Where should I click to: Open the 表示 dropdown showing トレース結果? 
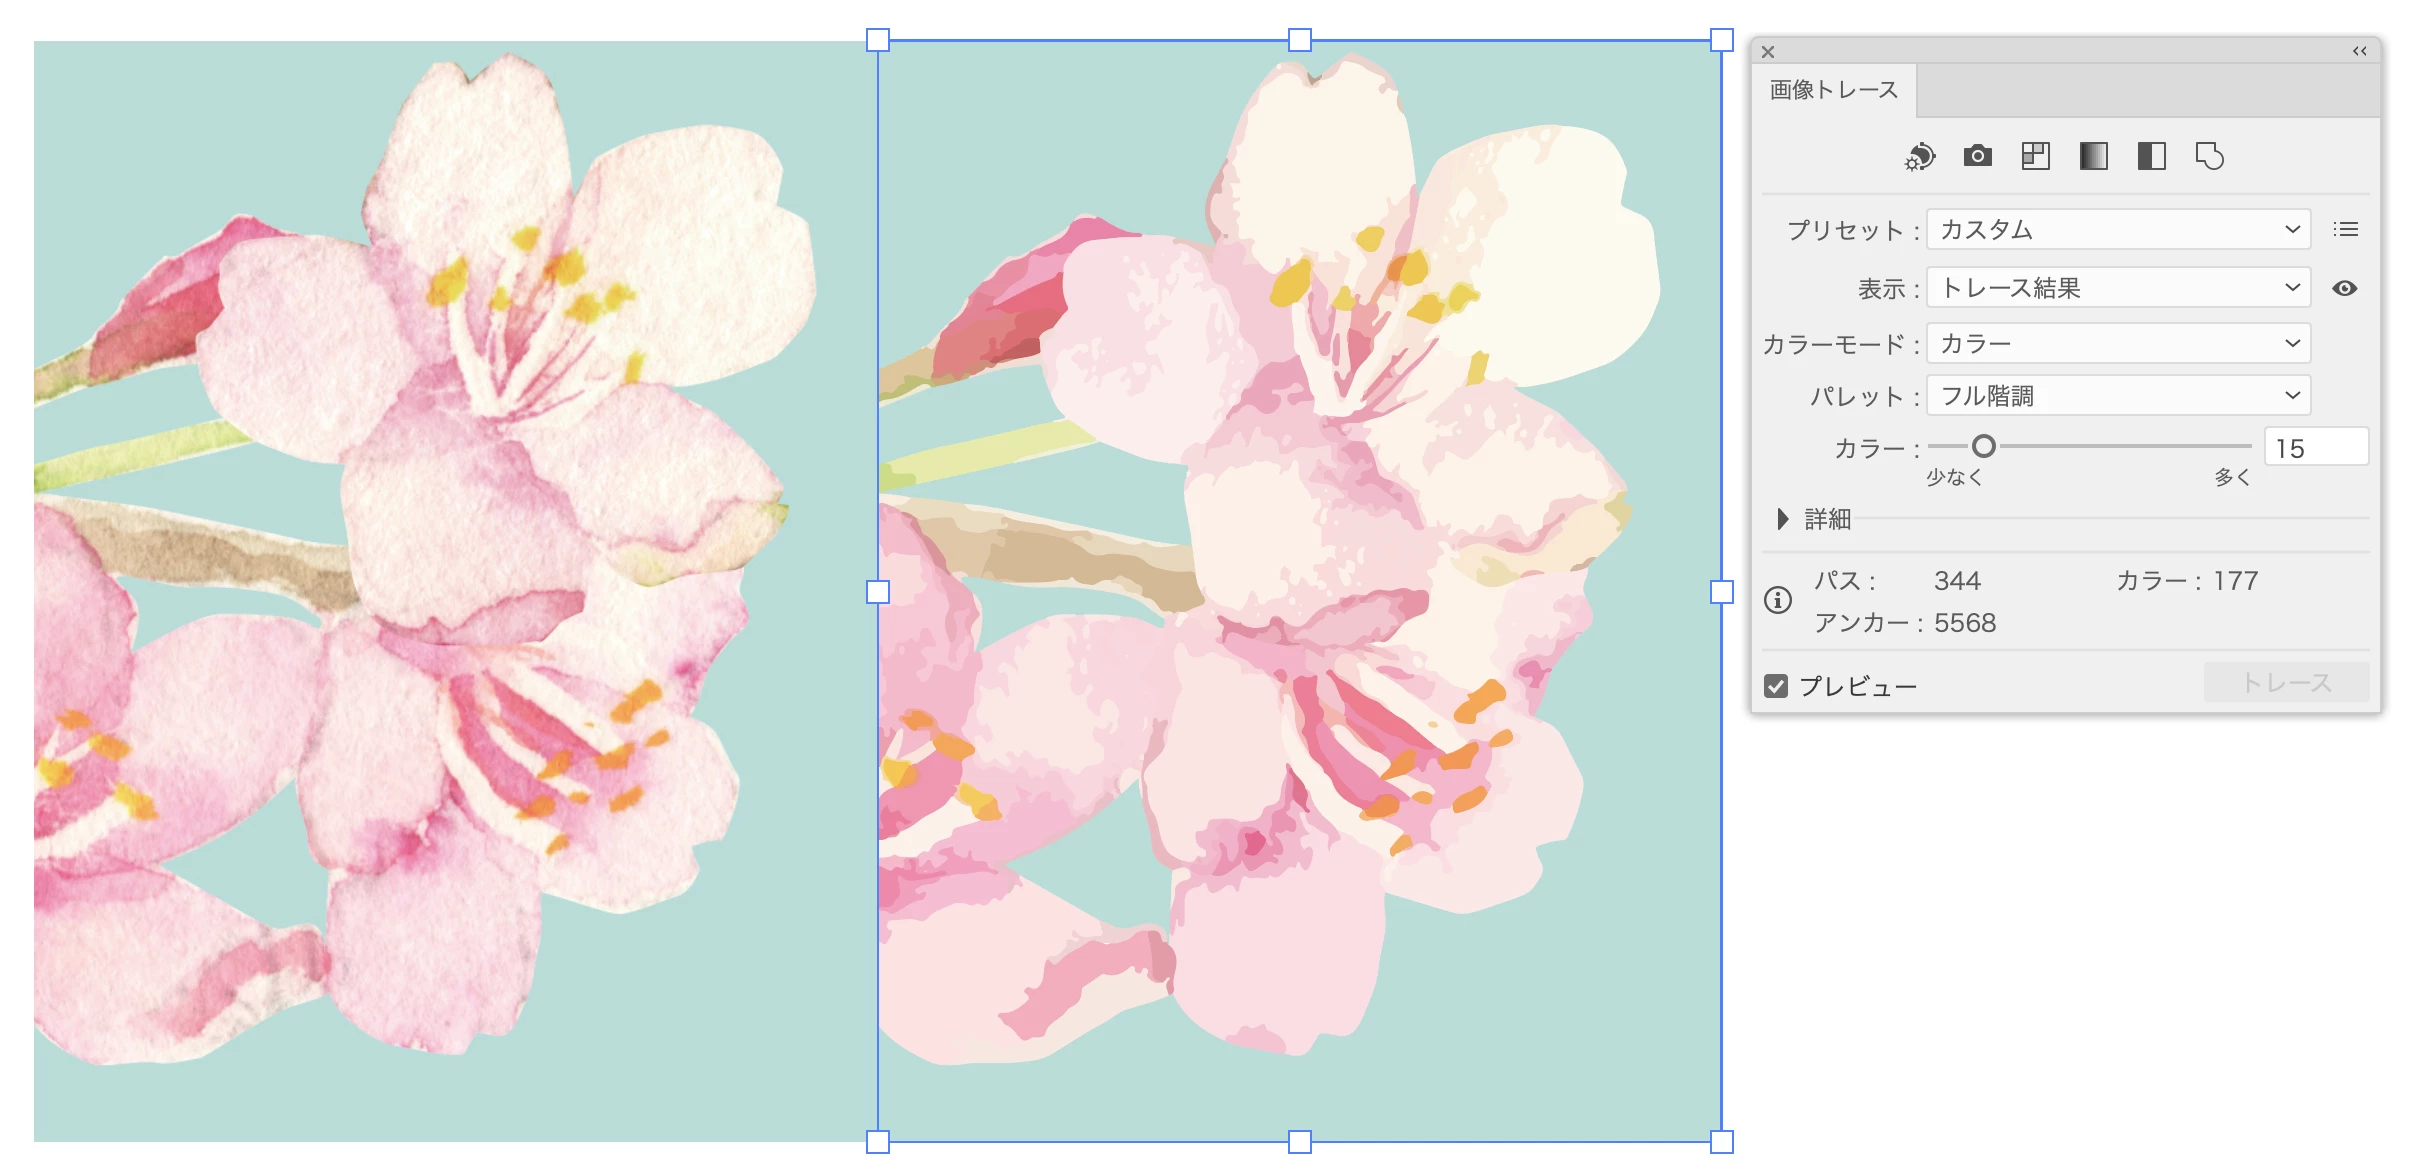coord(2118,289)
